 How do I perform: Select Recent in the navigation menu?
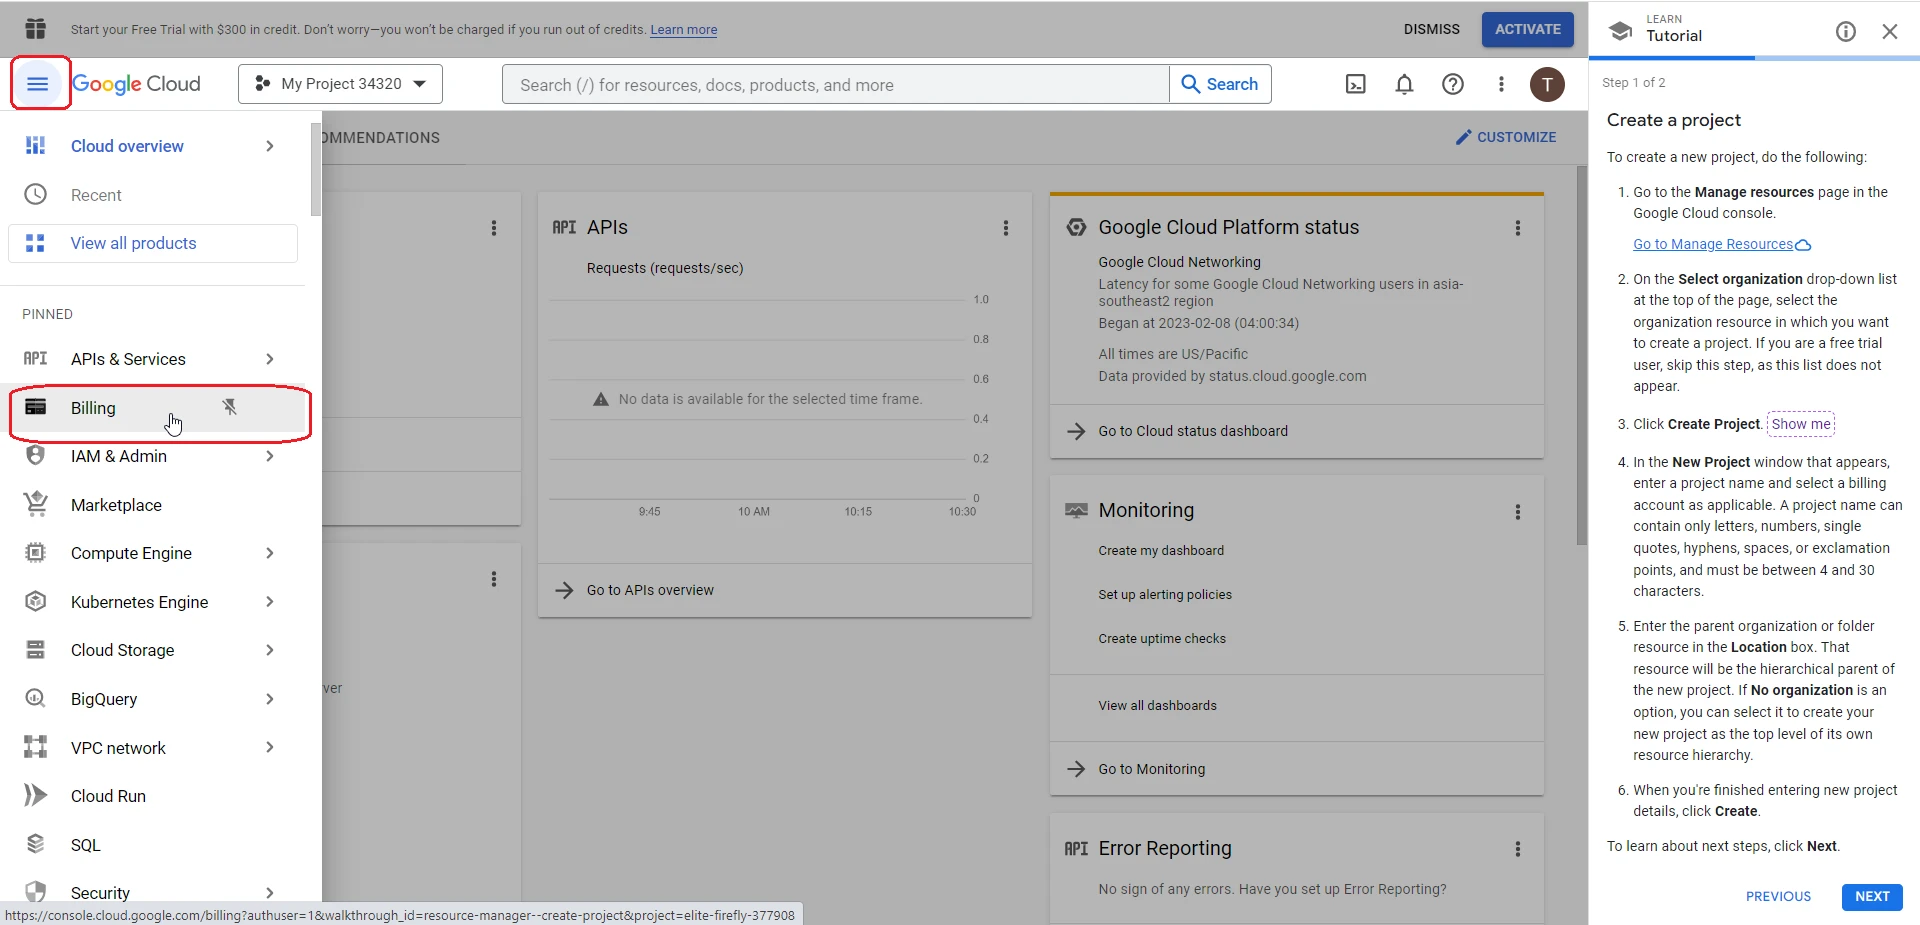[x=152, y=195]
